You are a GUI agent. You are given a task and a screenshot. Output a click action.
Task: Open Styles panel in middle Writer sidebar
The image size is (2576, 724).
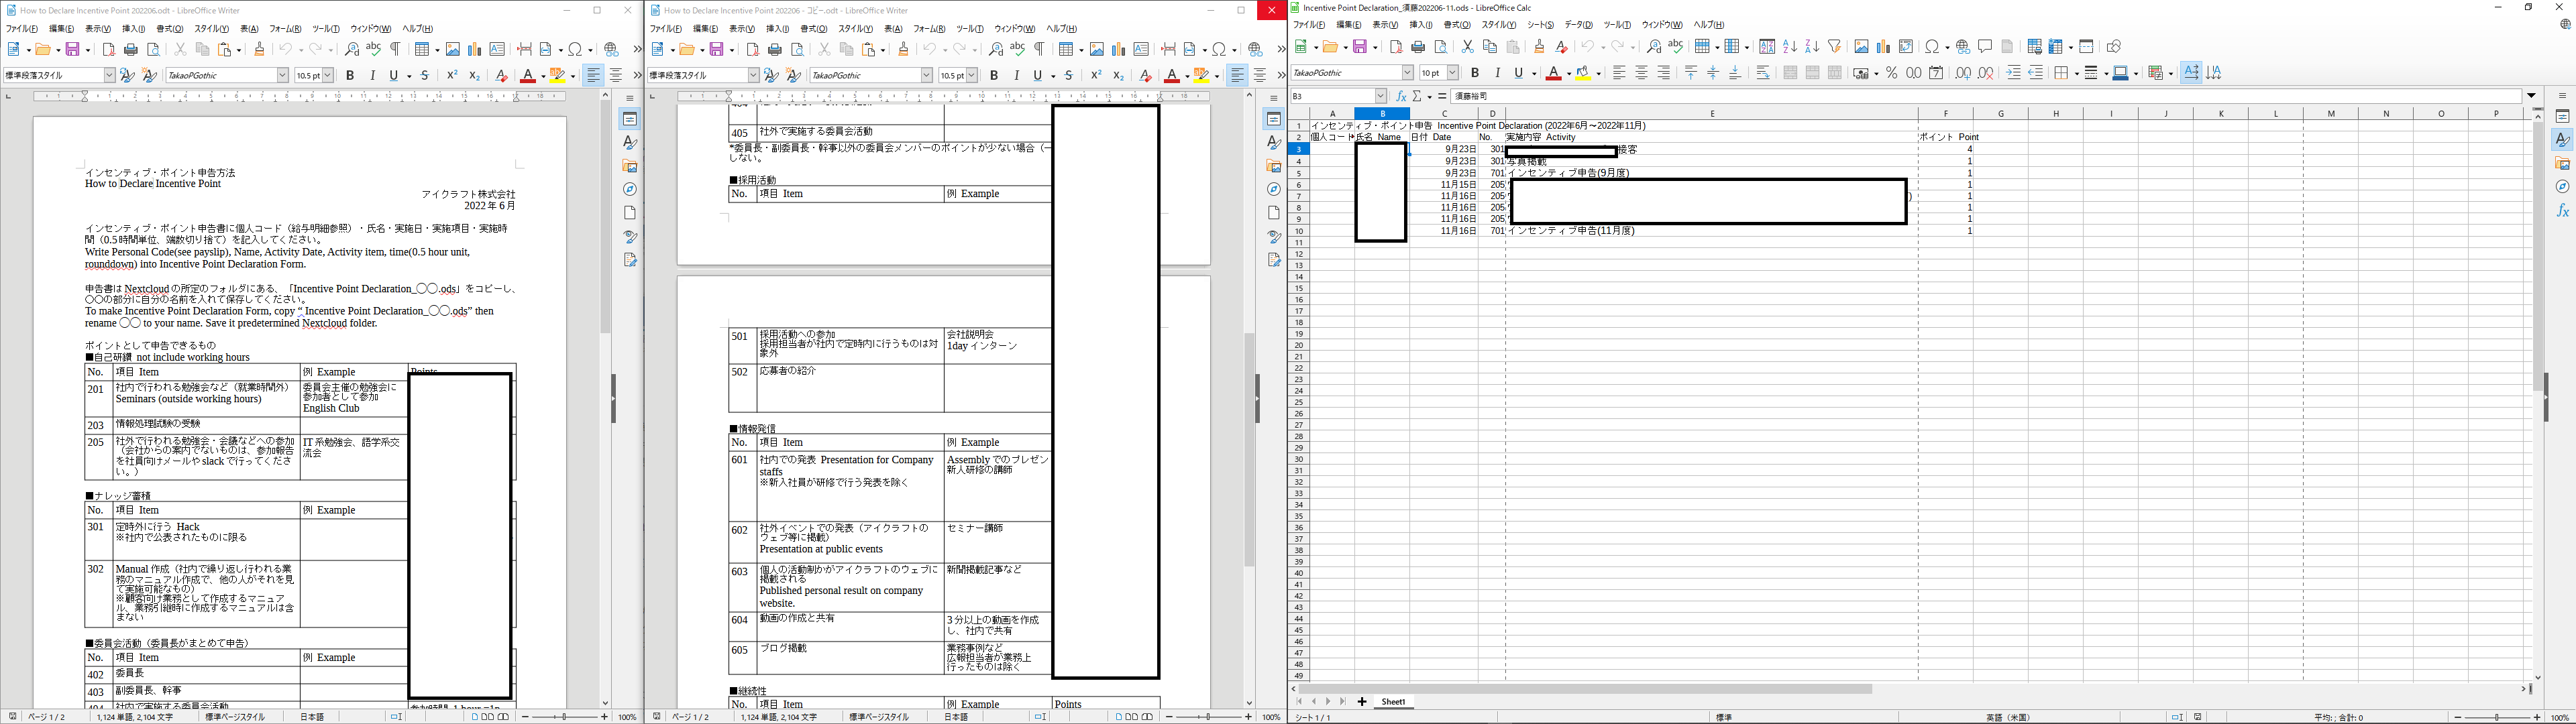(x=1274, y=142)
